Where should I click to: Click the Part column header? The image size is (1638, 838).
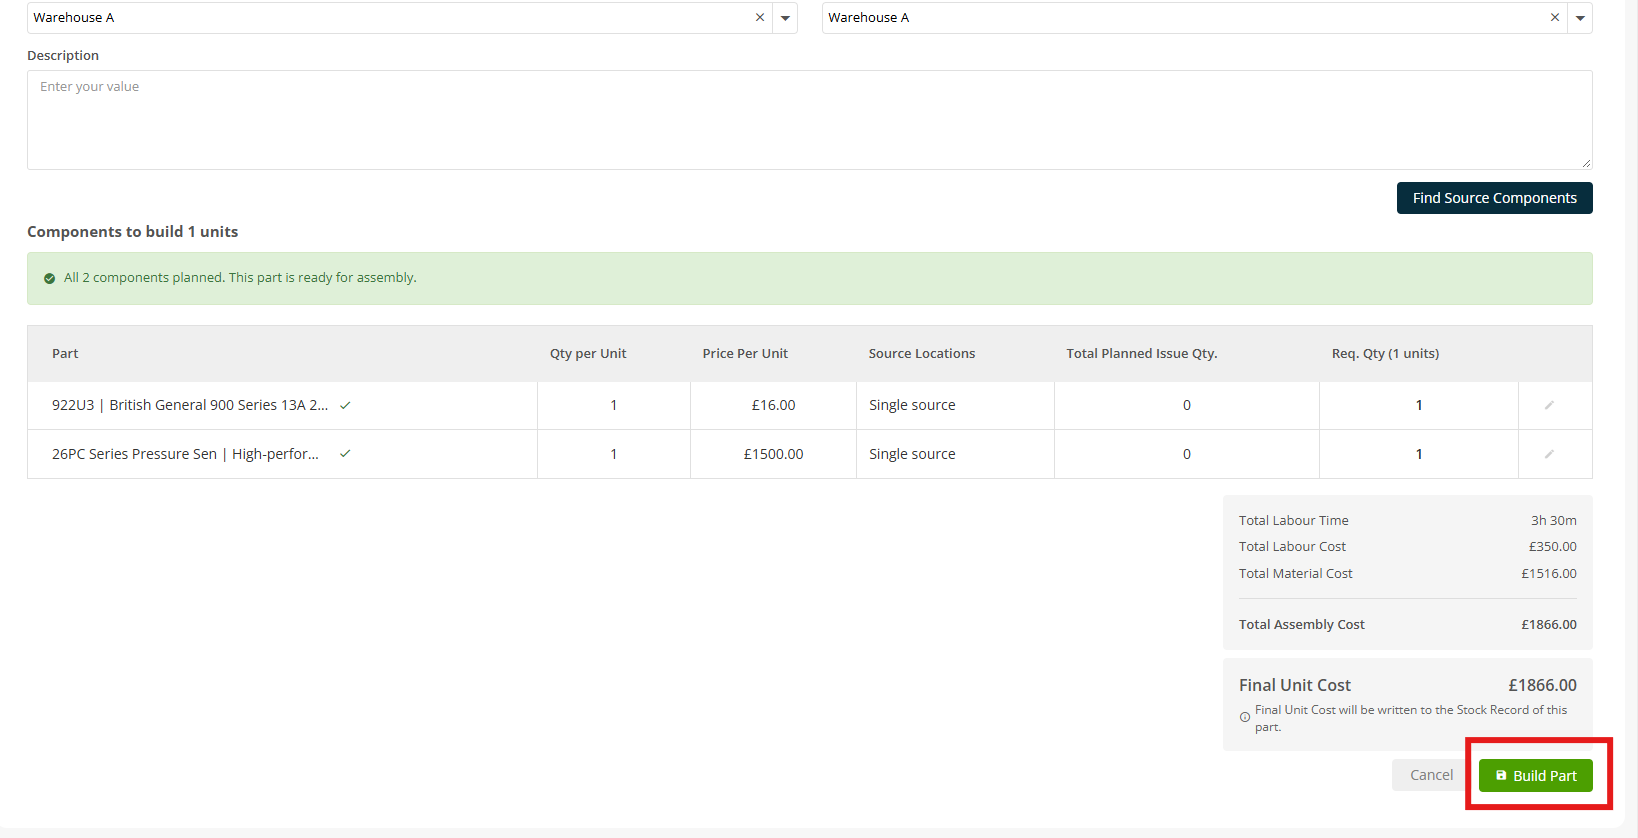65,353
